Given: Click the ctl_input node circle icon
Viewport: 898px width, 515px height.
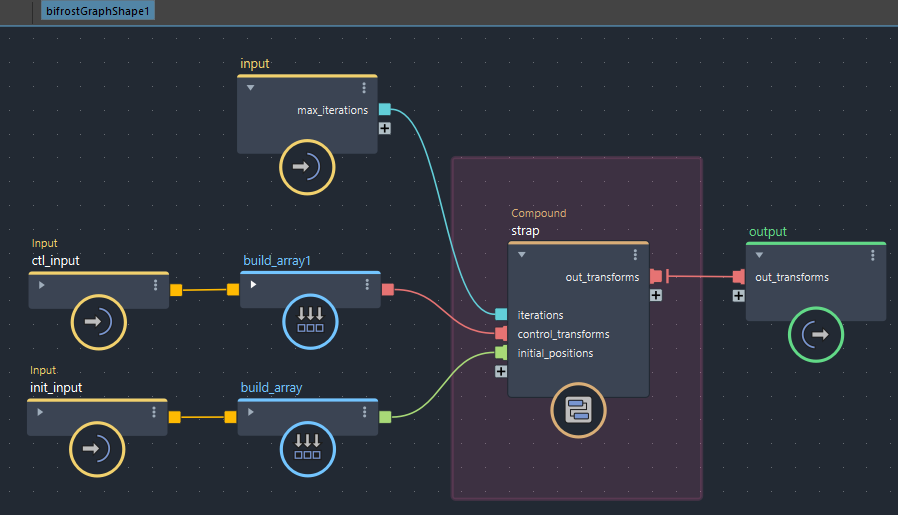Looking at the screenshot, I should pyautogui.click(x=99, y=322).
